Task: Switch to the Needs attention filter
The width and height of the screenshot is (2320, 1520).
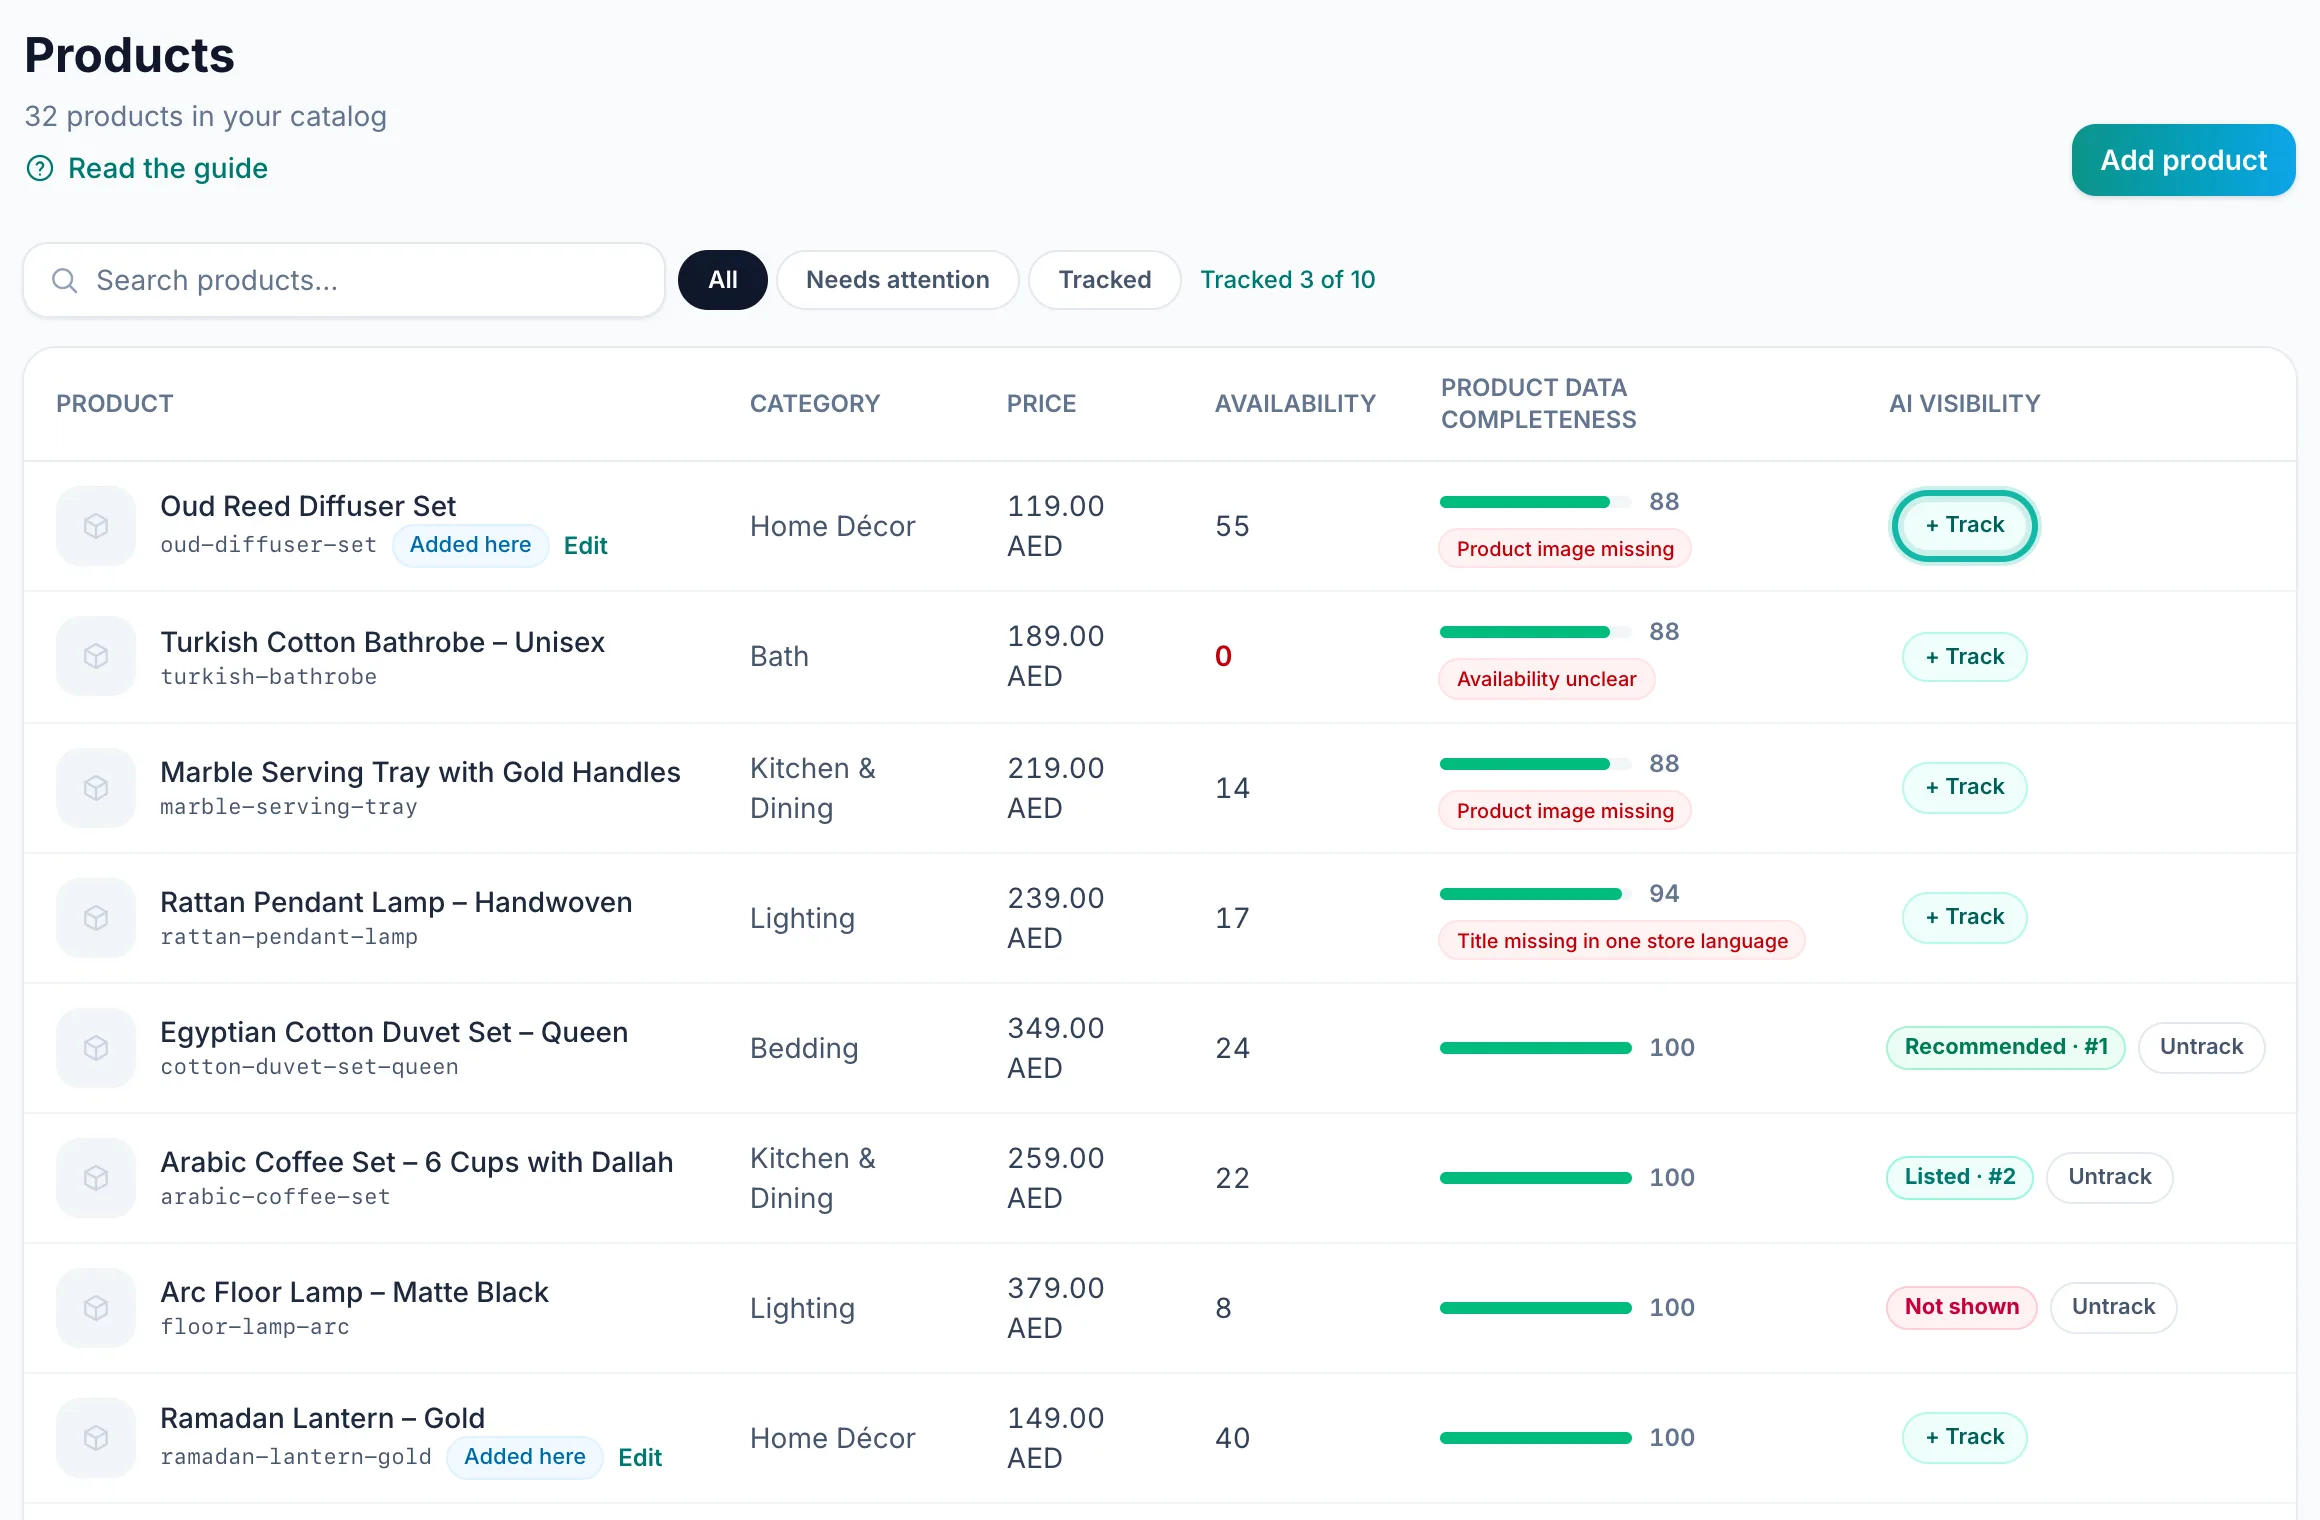Action: click(x=898, y=280)
